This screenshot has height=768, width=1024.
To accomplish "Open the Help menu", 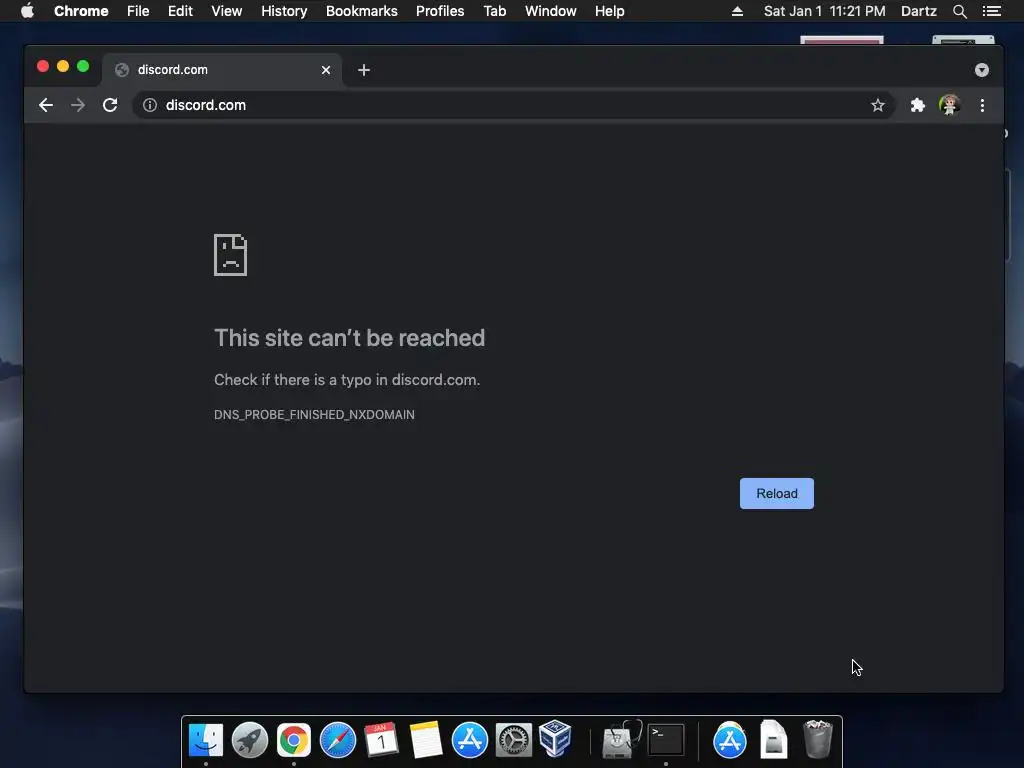I will click(x=609, y=11).
